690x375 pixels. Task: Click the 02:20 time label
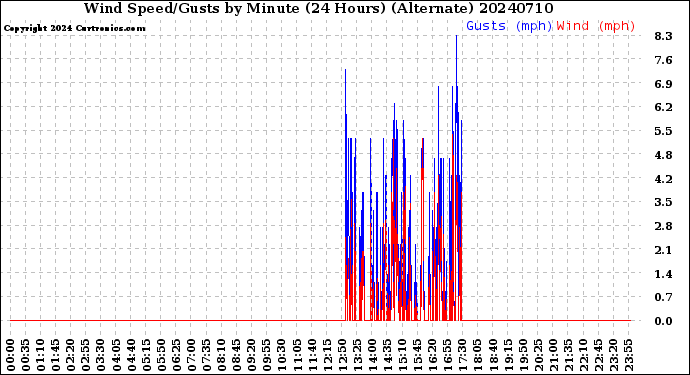click(x=71, y=355)
